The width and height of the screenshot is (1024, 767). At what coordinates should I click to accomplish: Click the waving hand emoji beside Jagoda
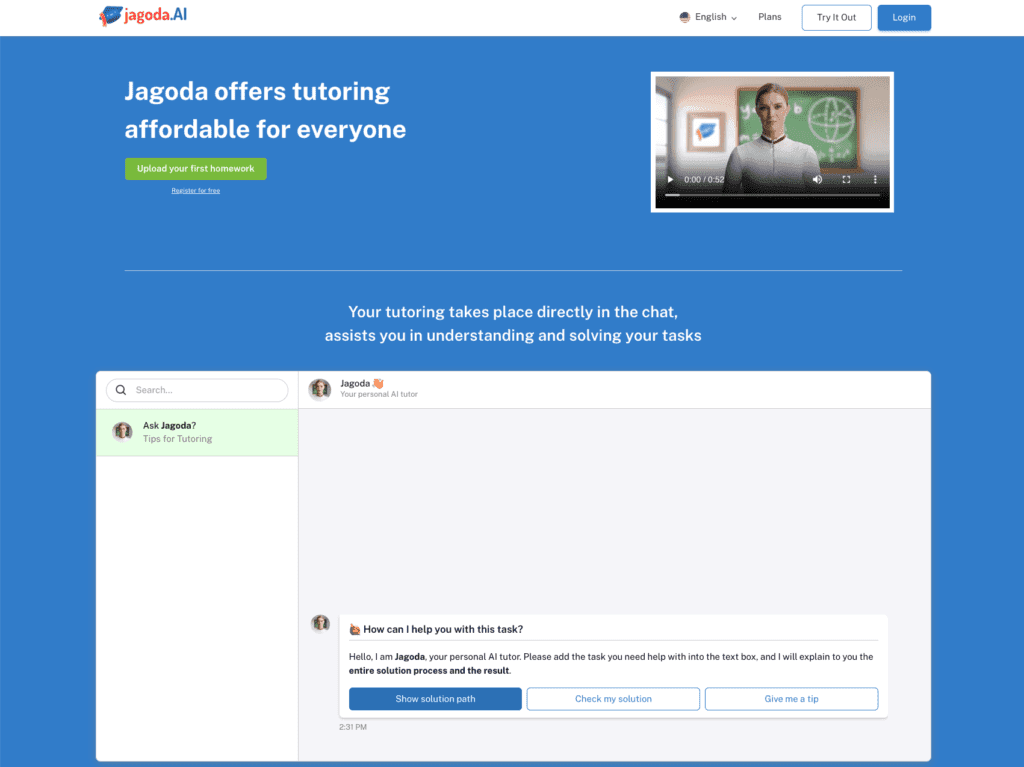click(x=378, y=384)
